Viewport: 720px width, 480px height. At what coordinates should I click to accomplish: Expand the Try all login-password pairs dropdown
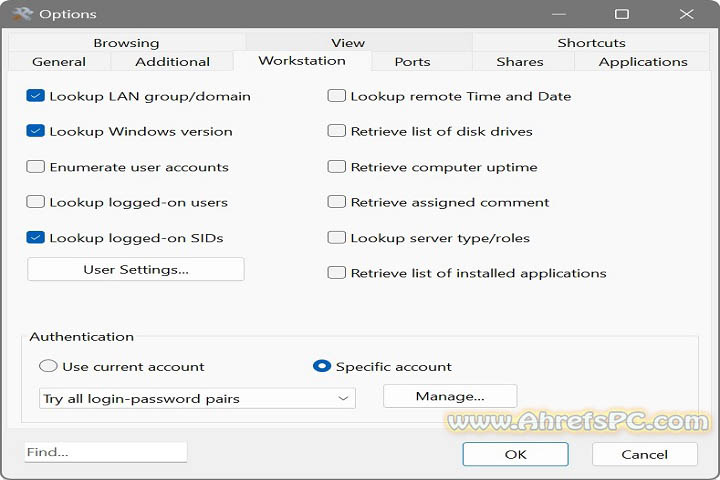coord(197,398)
